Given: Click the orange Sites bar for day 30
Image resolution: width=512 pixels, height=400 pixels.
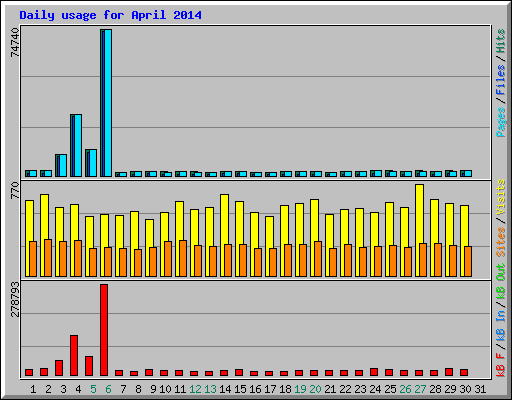Looking at the screenshot, I should click(x=468, y=261).
